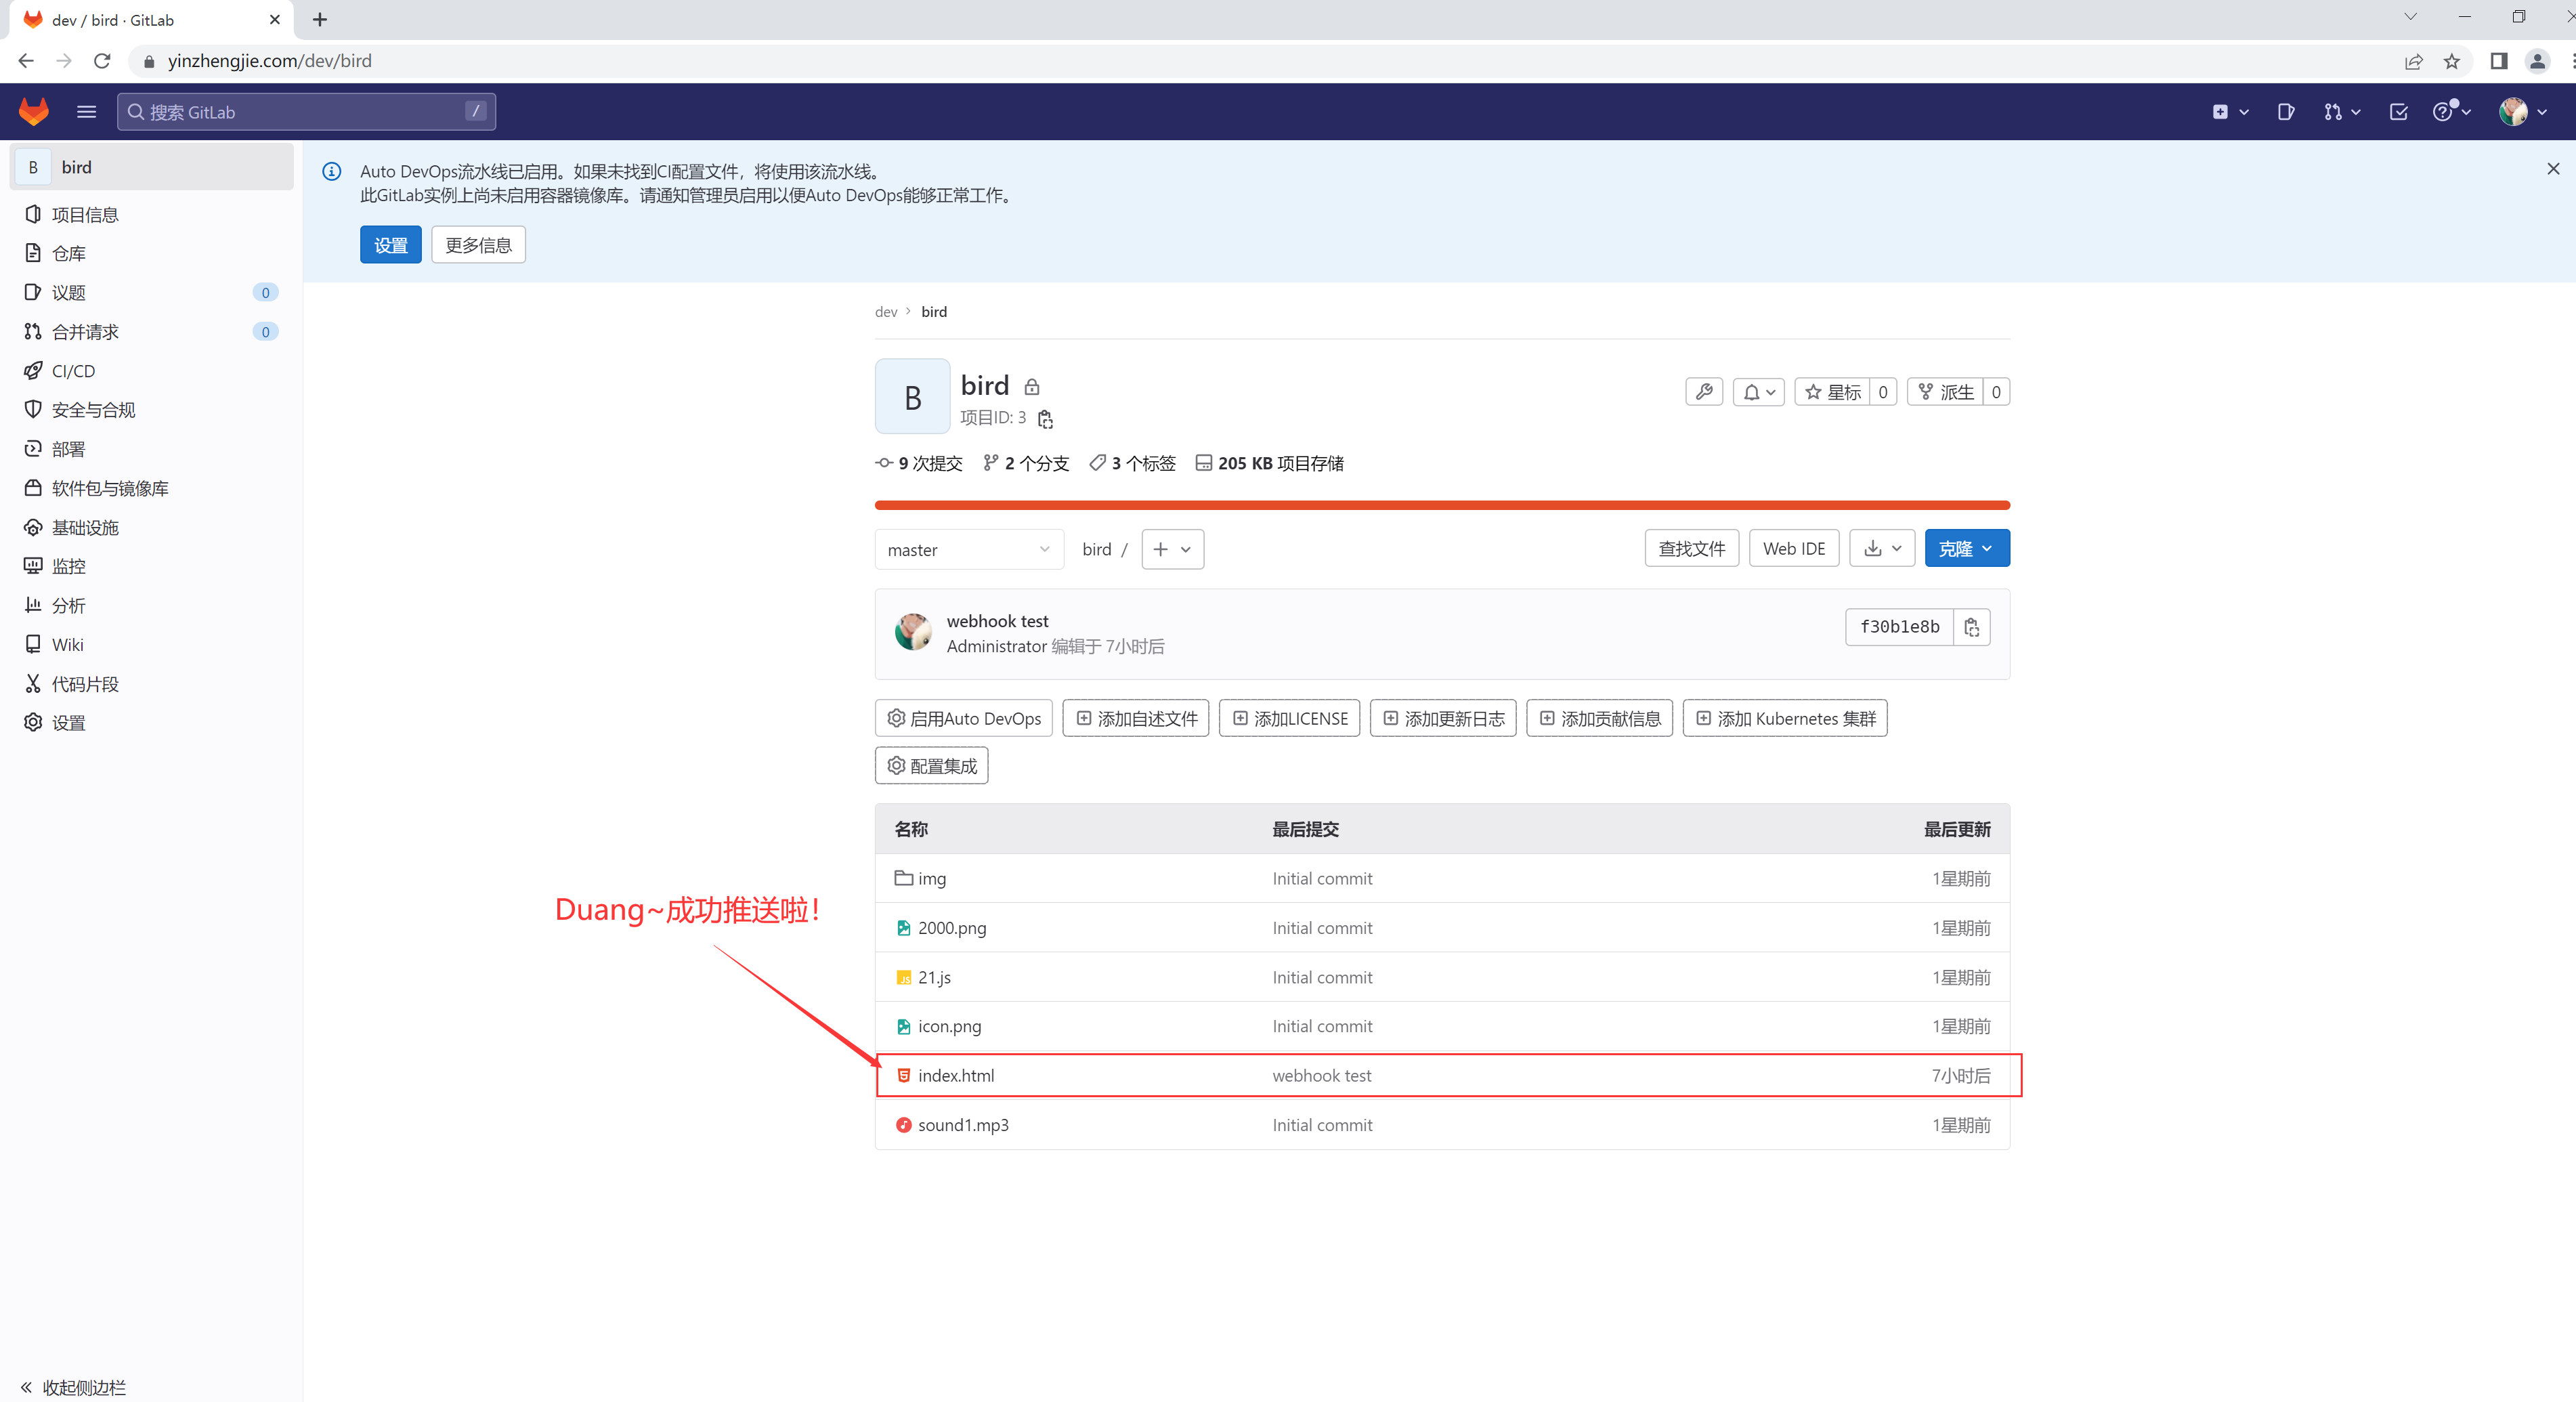Click the orange language bar

click(1441, 505)
